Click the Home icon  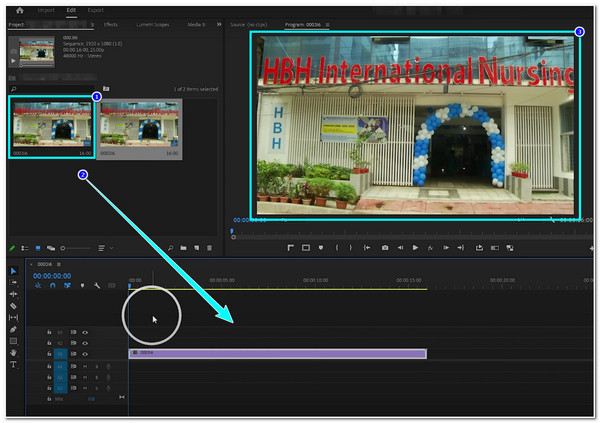(20, 10)
